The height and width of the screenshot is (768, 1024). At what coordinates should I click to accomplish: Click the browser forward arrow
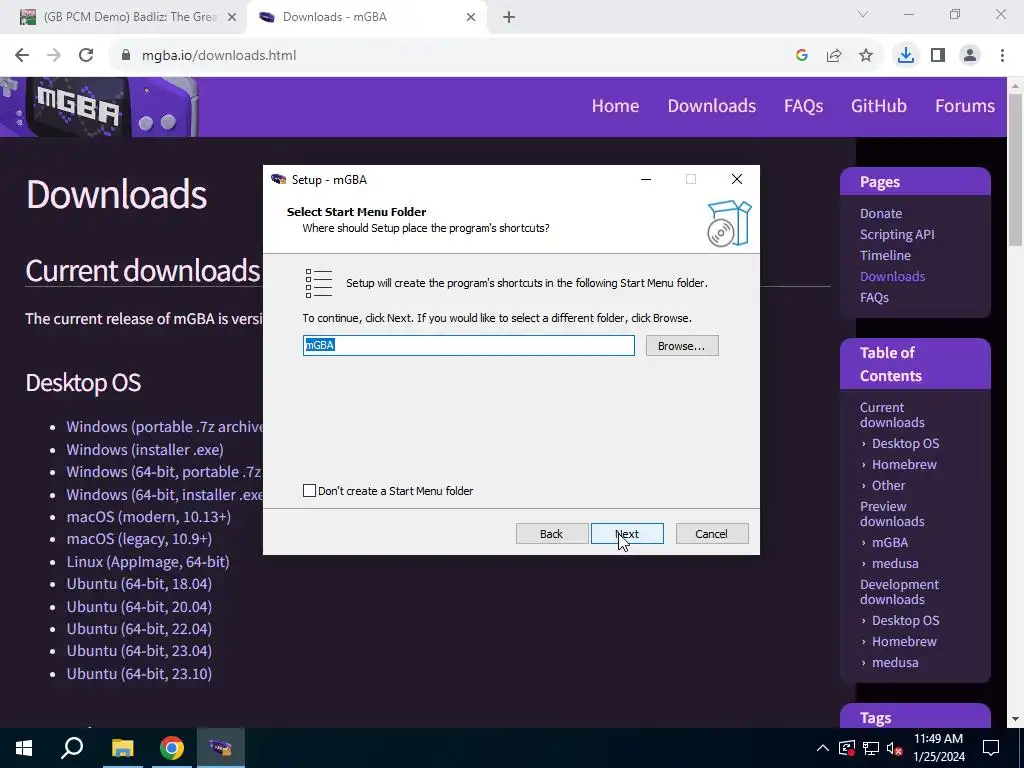pos(54,56)
